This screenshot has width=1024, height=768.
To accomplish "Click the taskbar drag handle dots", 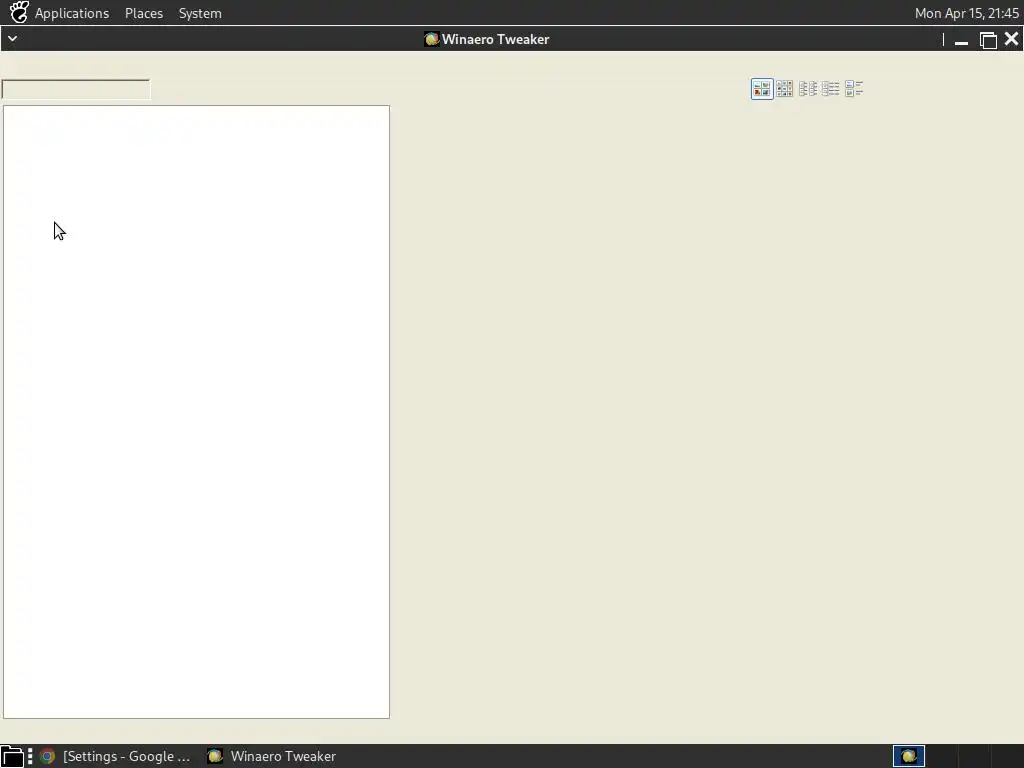I will (30, 756).
